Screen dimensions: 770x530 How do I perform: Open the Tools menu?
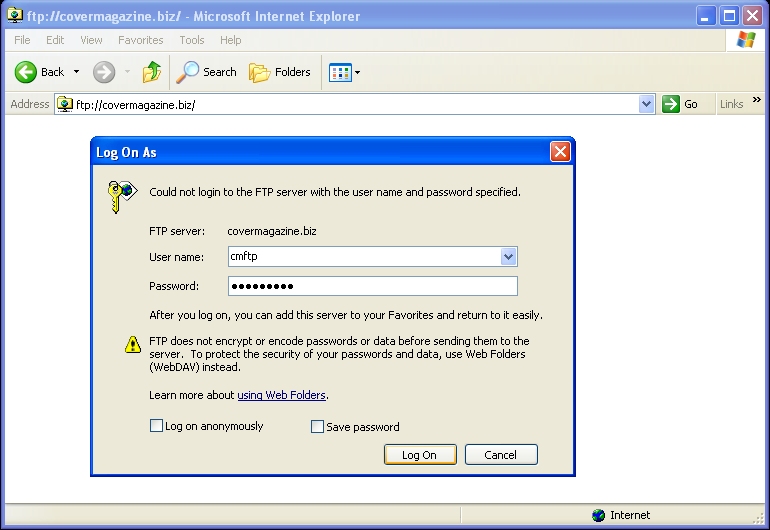(x=192, y=40)
